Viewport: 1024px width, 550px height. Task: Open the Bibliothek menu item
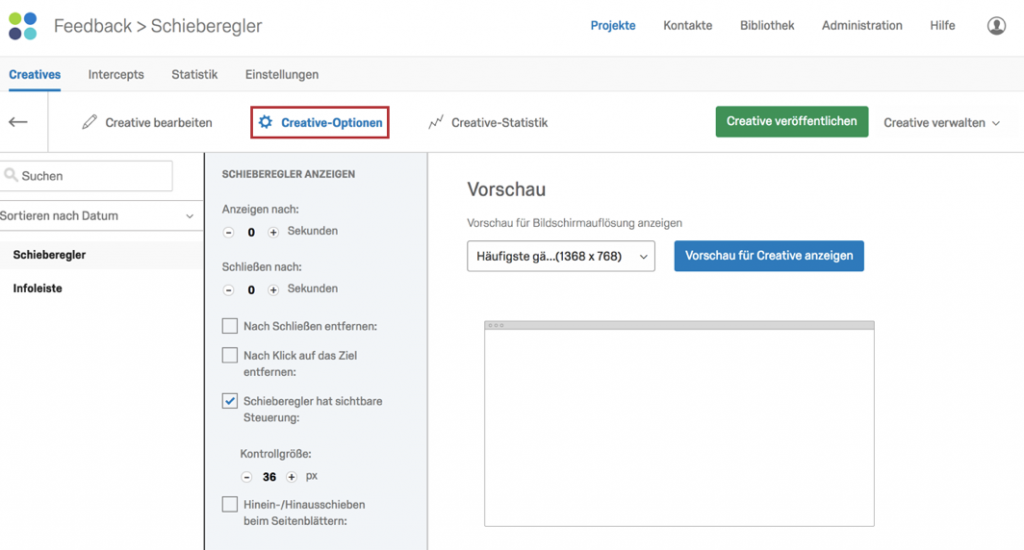coord(767,25)
